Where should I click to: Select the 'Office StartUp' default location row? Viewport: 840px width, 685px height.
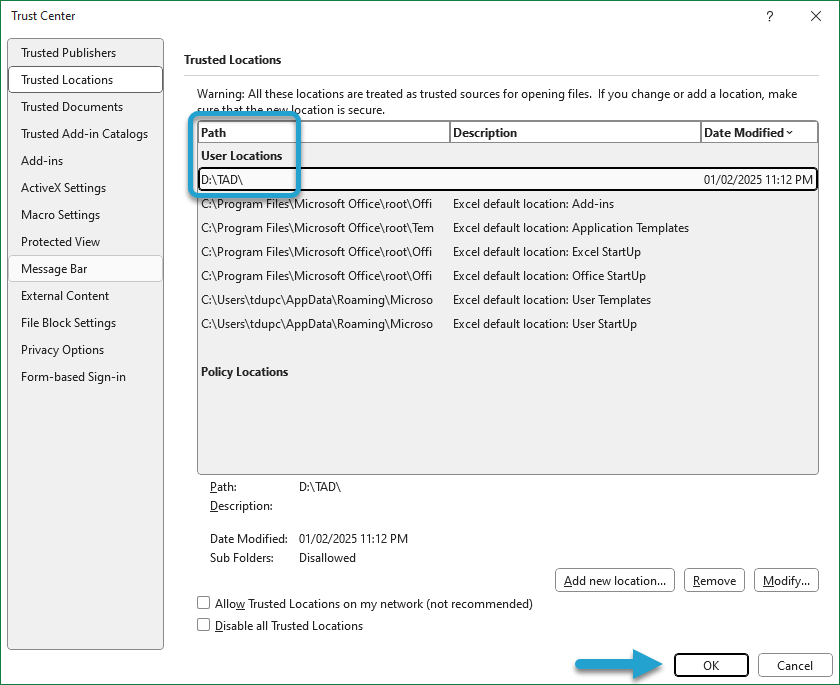[508, 276]
